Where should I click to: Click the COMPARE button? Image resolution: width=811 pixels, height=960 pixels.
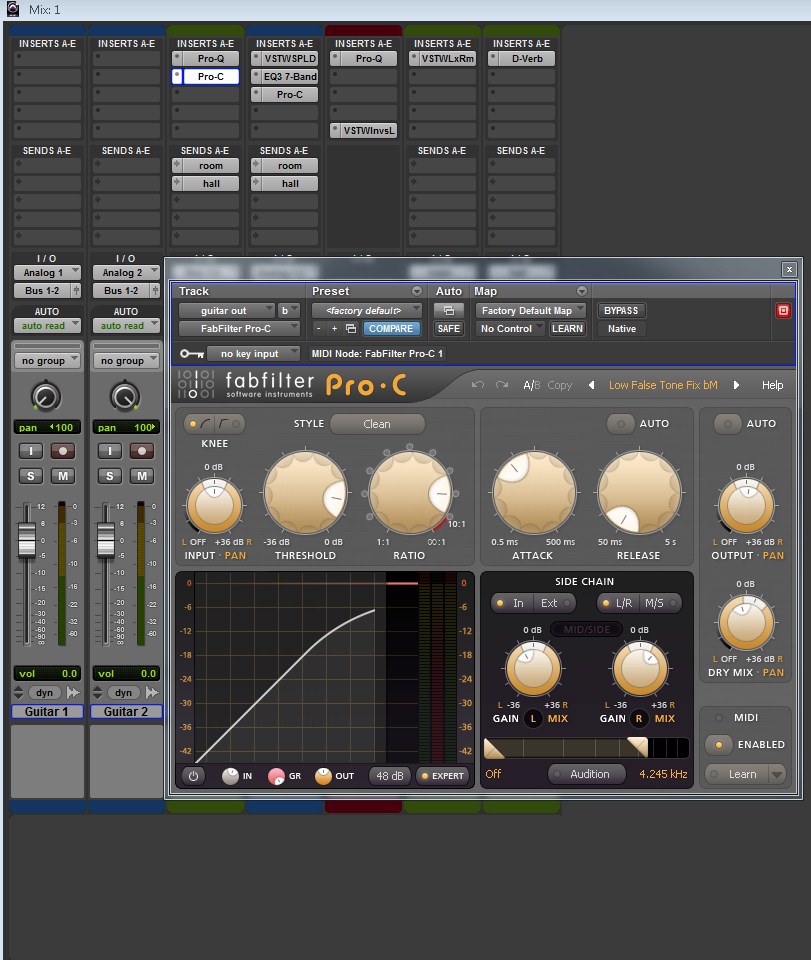(x=392, y=329)
